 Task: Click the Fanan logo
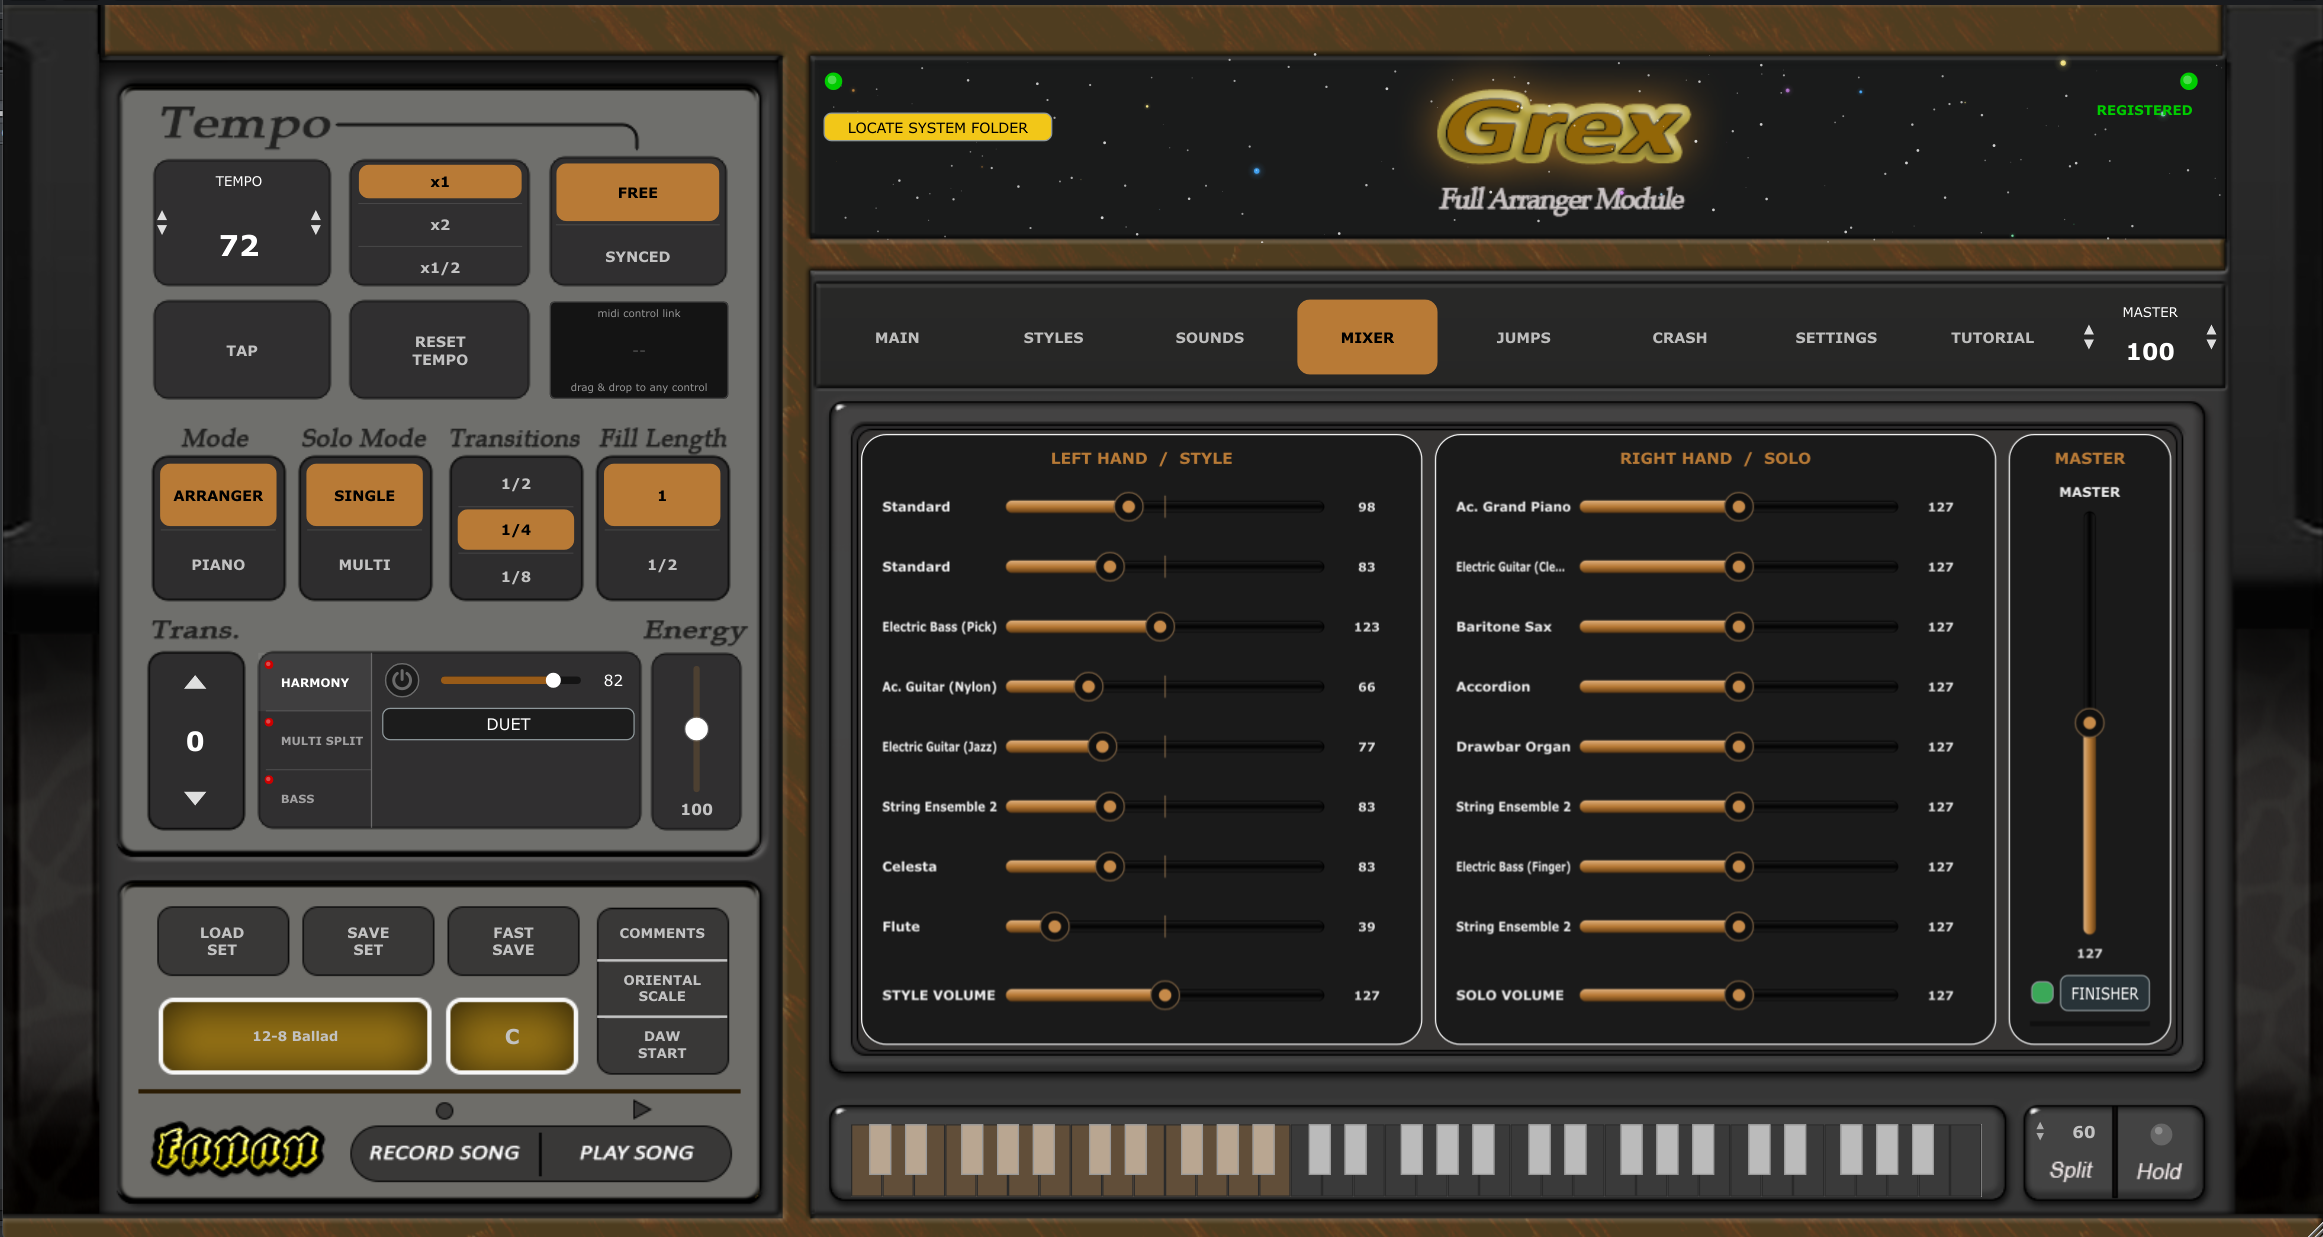238,1149
